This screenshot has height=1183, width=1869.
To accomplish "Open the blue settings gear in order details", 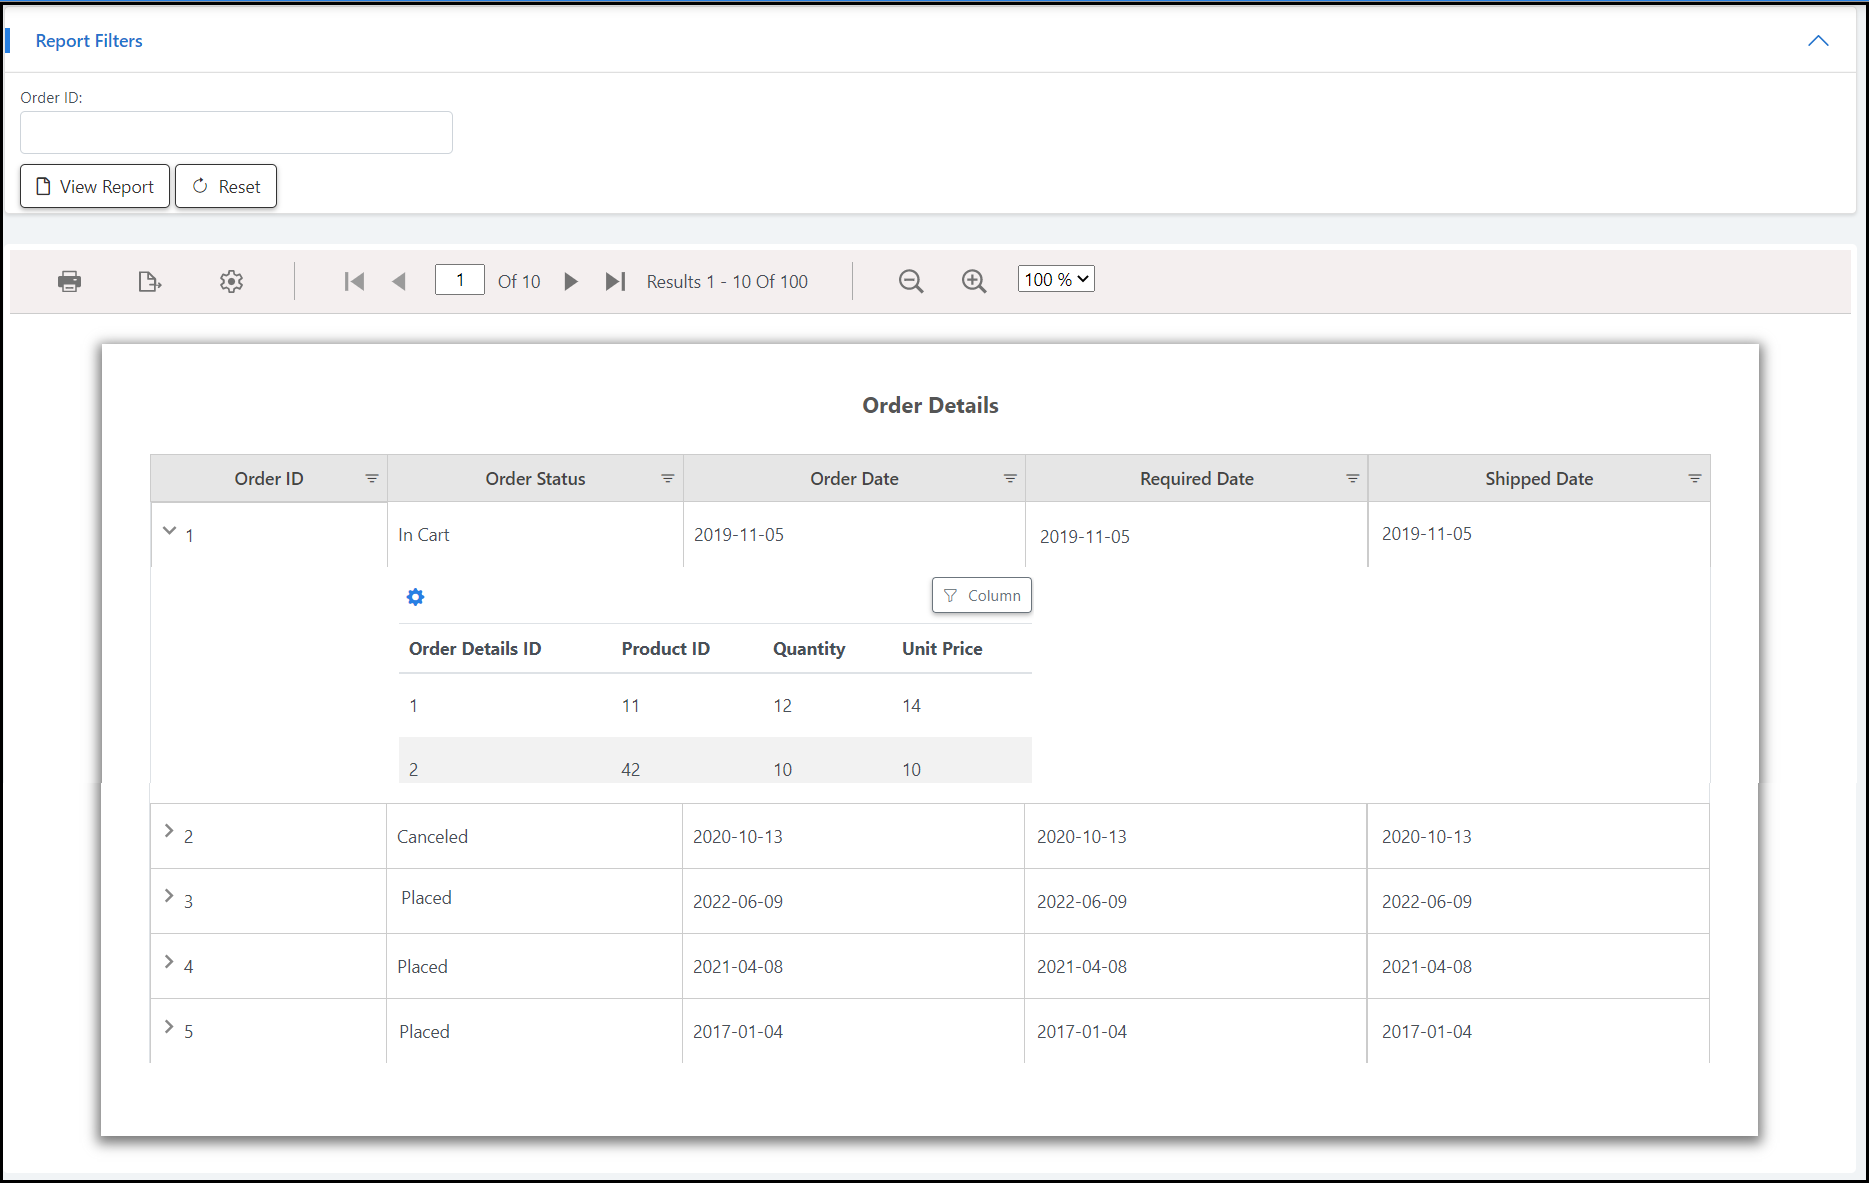I will tap(415, 596).
